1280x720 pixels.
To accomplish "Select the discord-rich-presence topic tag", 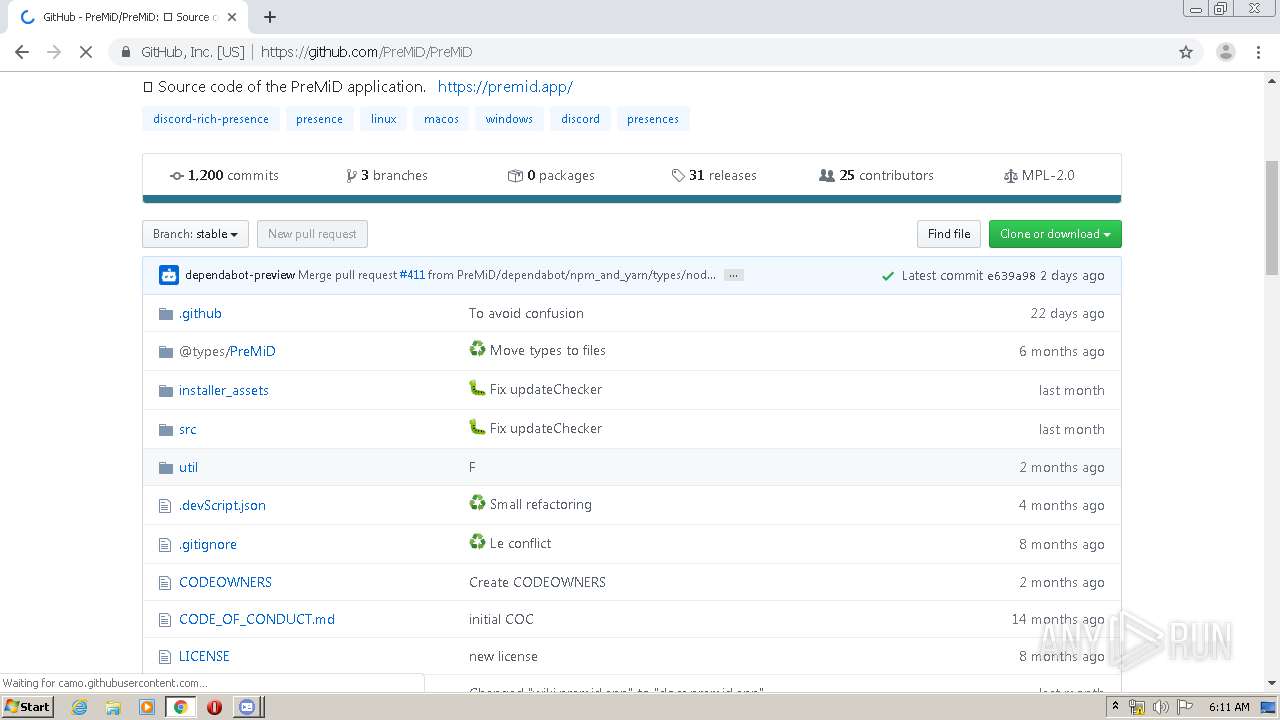I will 211,119.
